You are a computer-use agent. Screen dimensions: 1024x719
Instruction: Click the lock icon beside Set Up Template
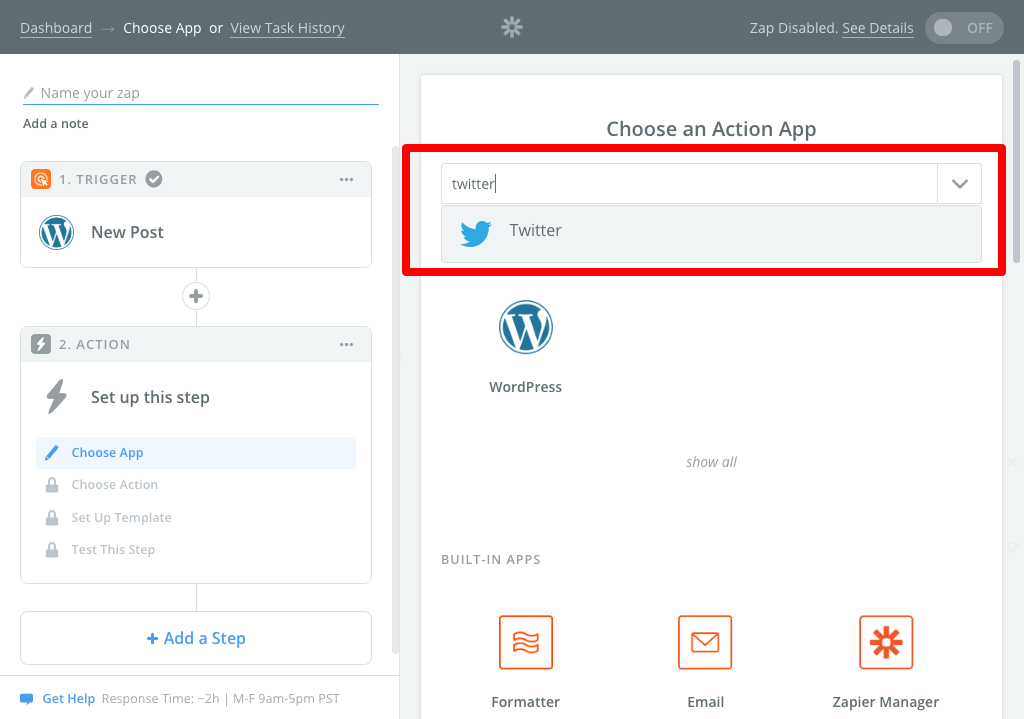coord(52,517)
